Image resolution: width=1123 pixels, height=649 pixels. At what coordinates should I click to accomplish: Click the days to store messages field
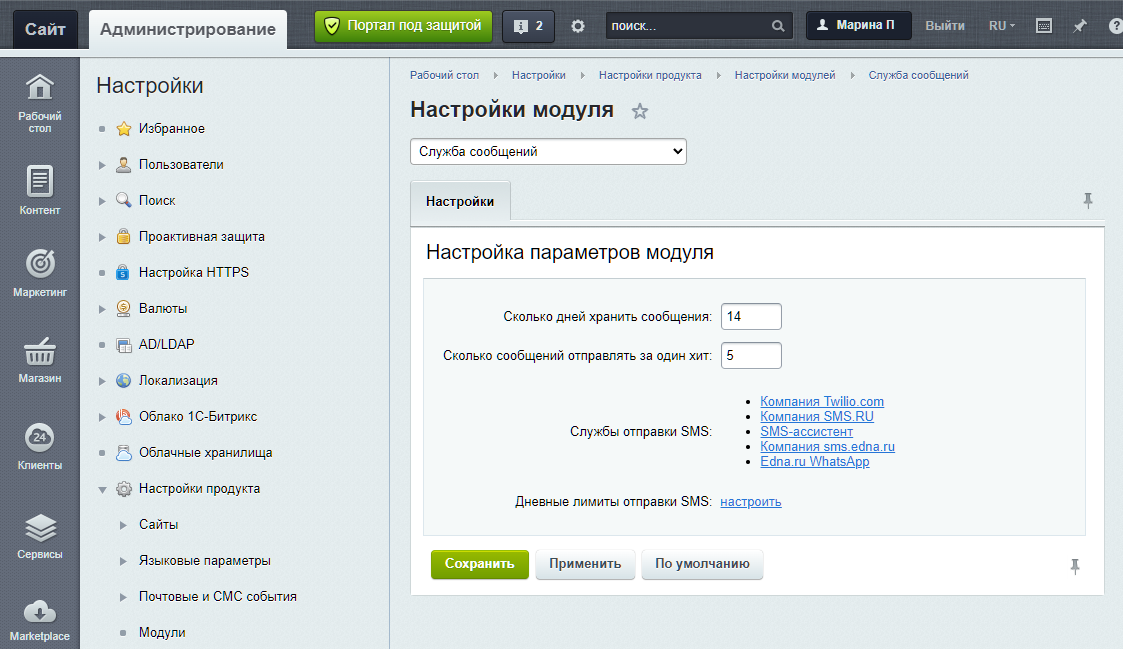tap(750, 316)
